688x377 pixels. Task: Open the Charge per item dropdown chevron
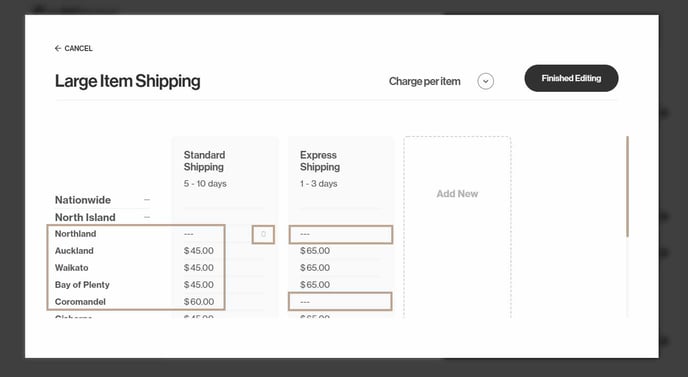tap(485, 81)
